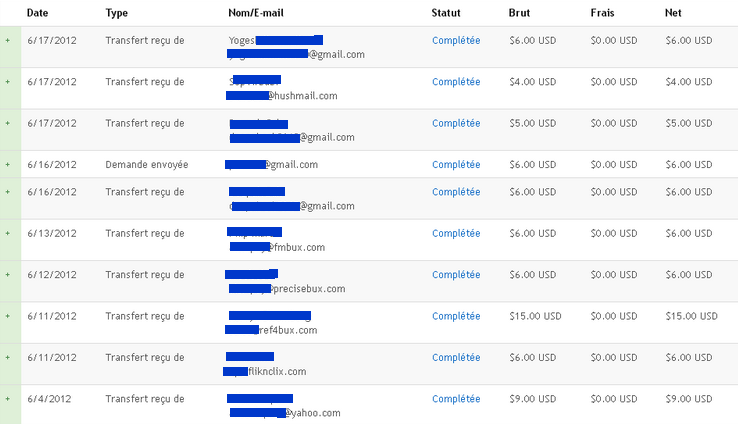Screen dimensions: 738x424
Task: Open Complétée status for 6/13/2012 transfer
Action: [x=456, y=234]
